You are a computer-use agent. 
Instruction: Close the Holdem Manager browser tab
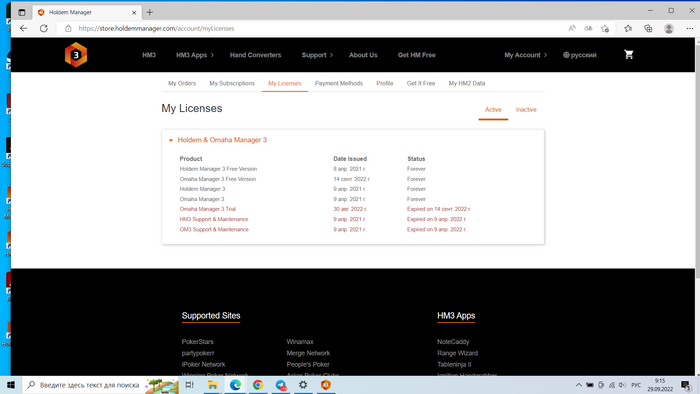pos(134,12)
